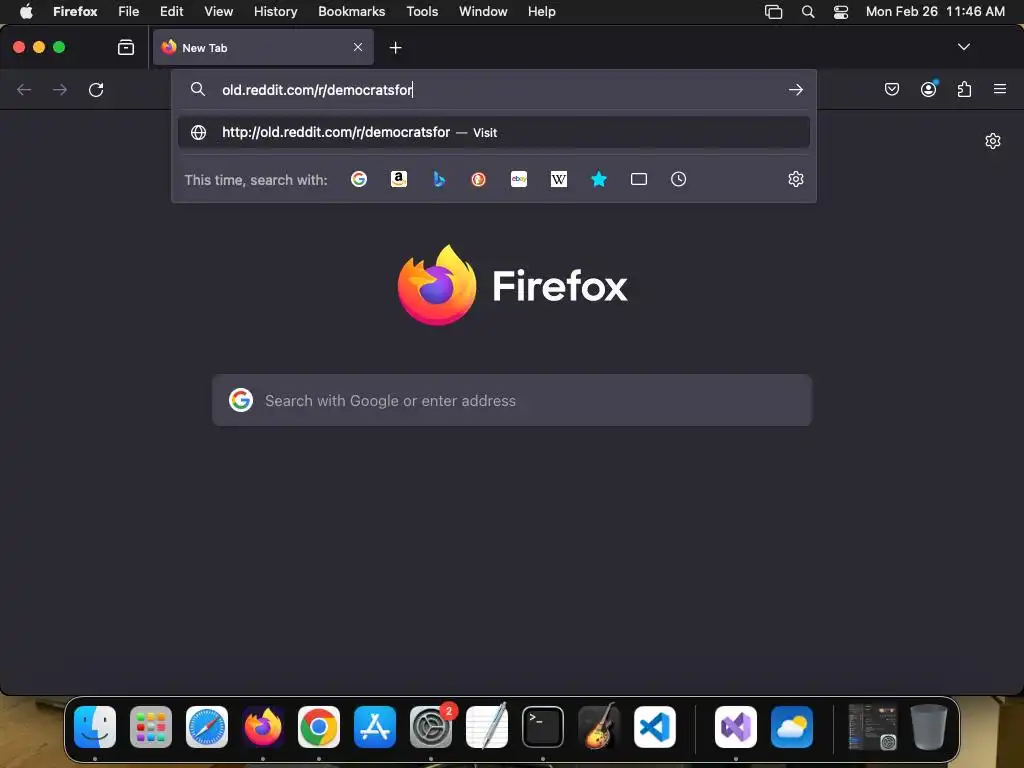
Task: Open the Firefox icon in the Dock
Action: point(263,727)
